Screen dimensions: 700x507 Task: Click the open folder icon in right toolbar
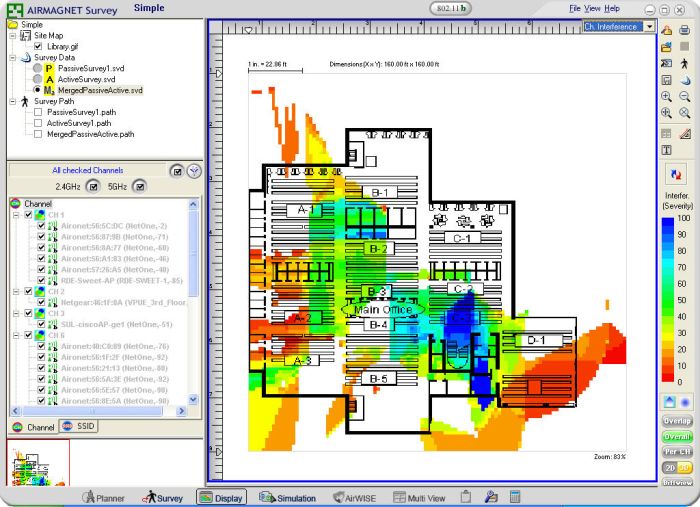(x=667, y=46)
